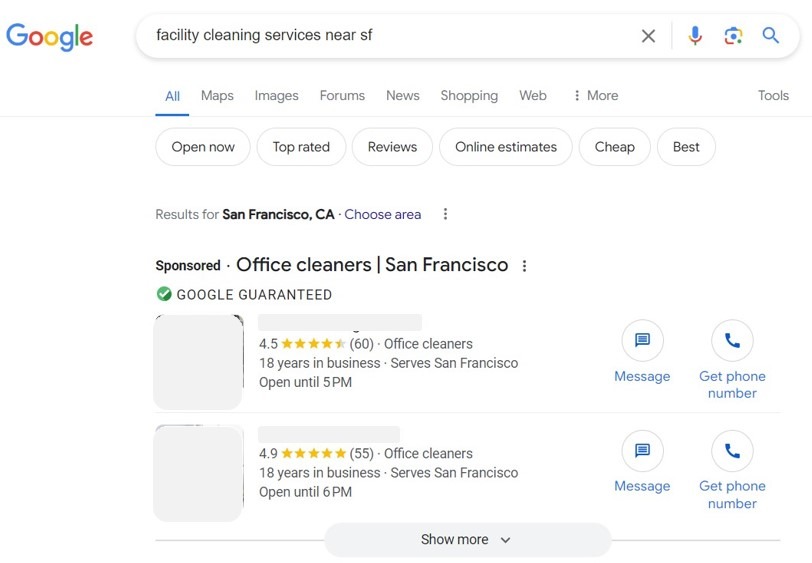
Task: Toggle the Online estimates filter chip
Action: tap(506, 147)
